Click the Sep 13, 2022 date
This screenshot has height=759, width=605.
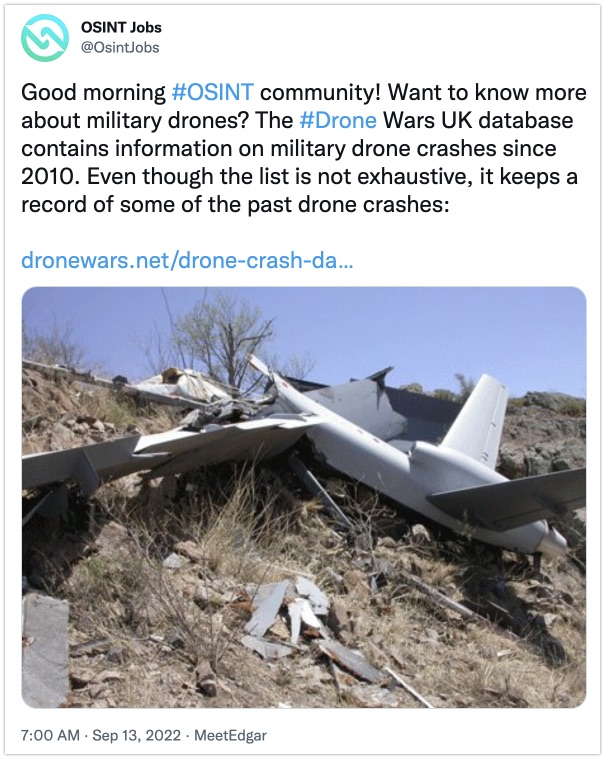tap(136, 735)
